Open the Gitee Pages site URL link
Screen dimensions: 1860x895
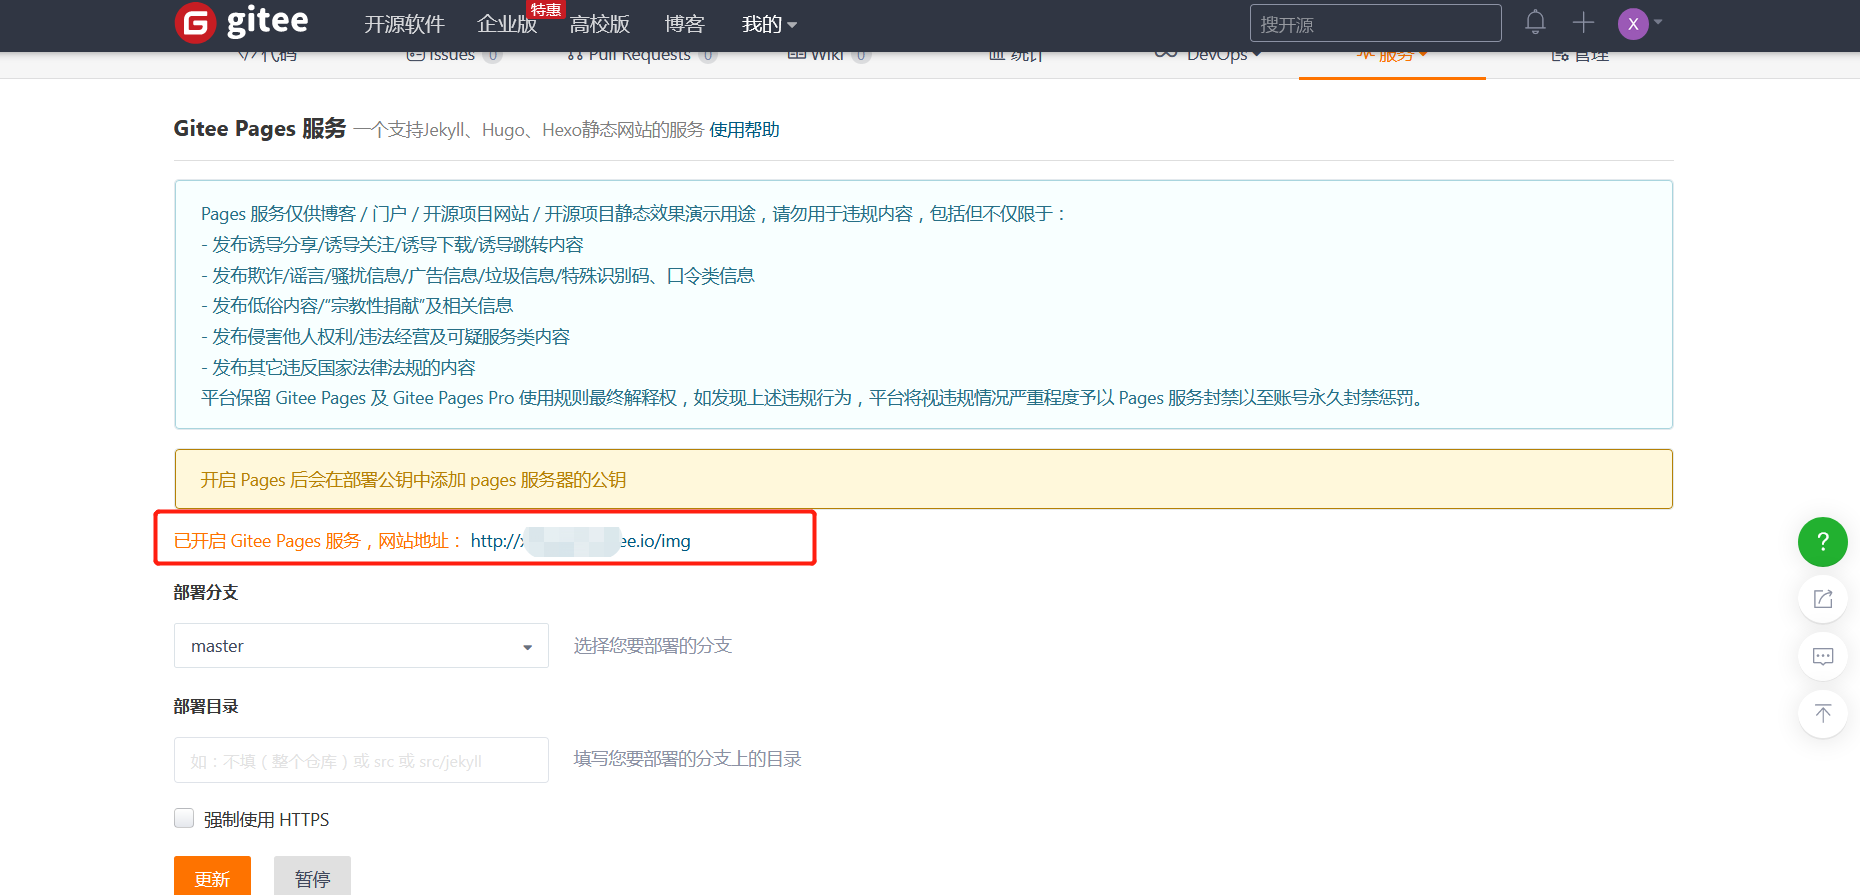pos(580,541)
